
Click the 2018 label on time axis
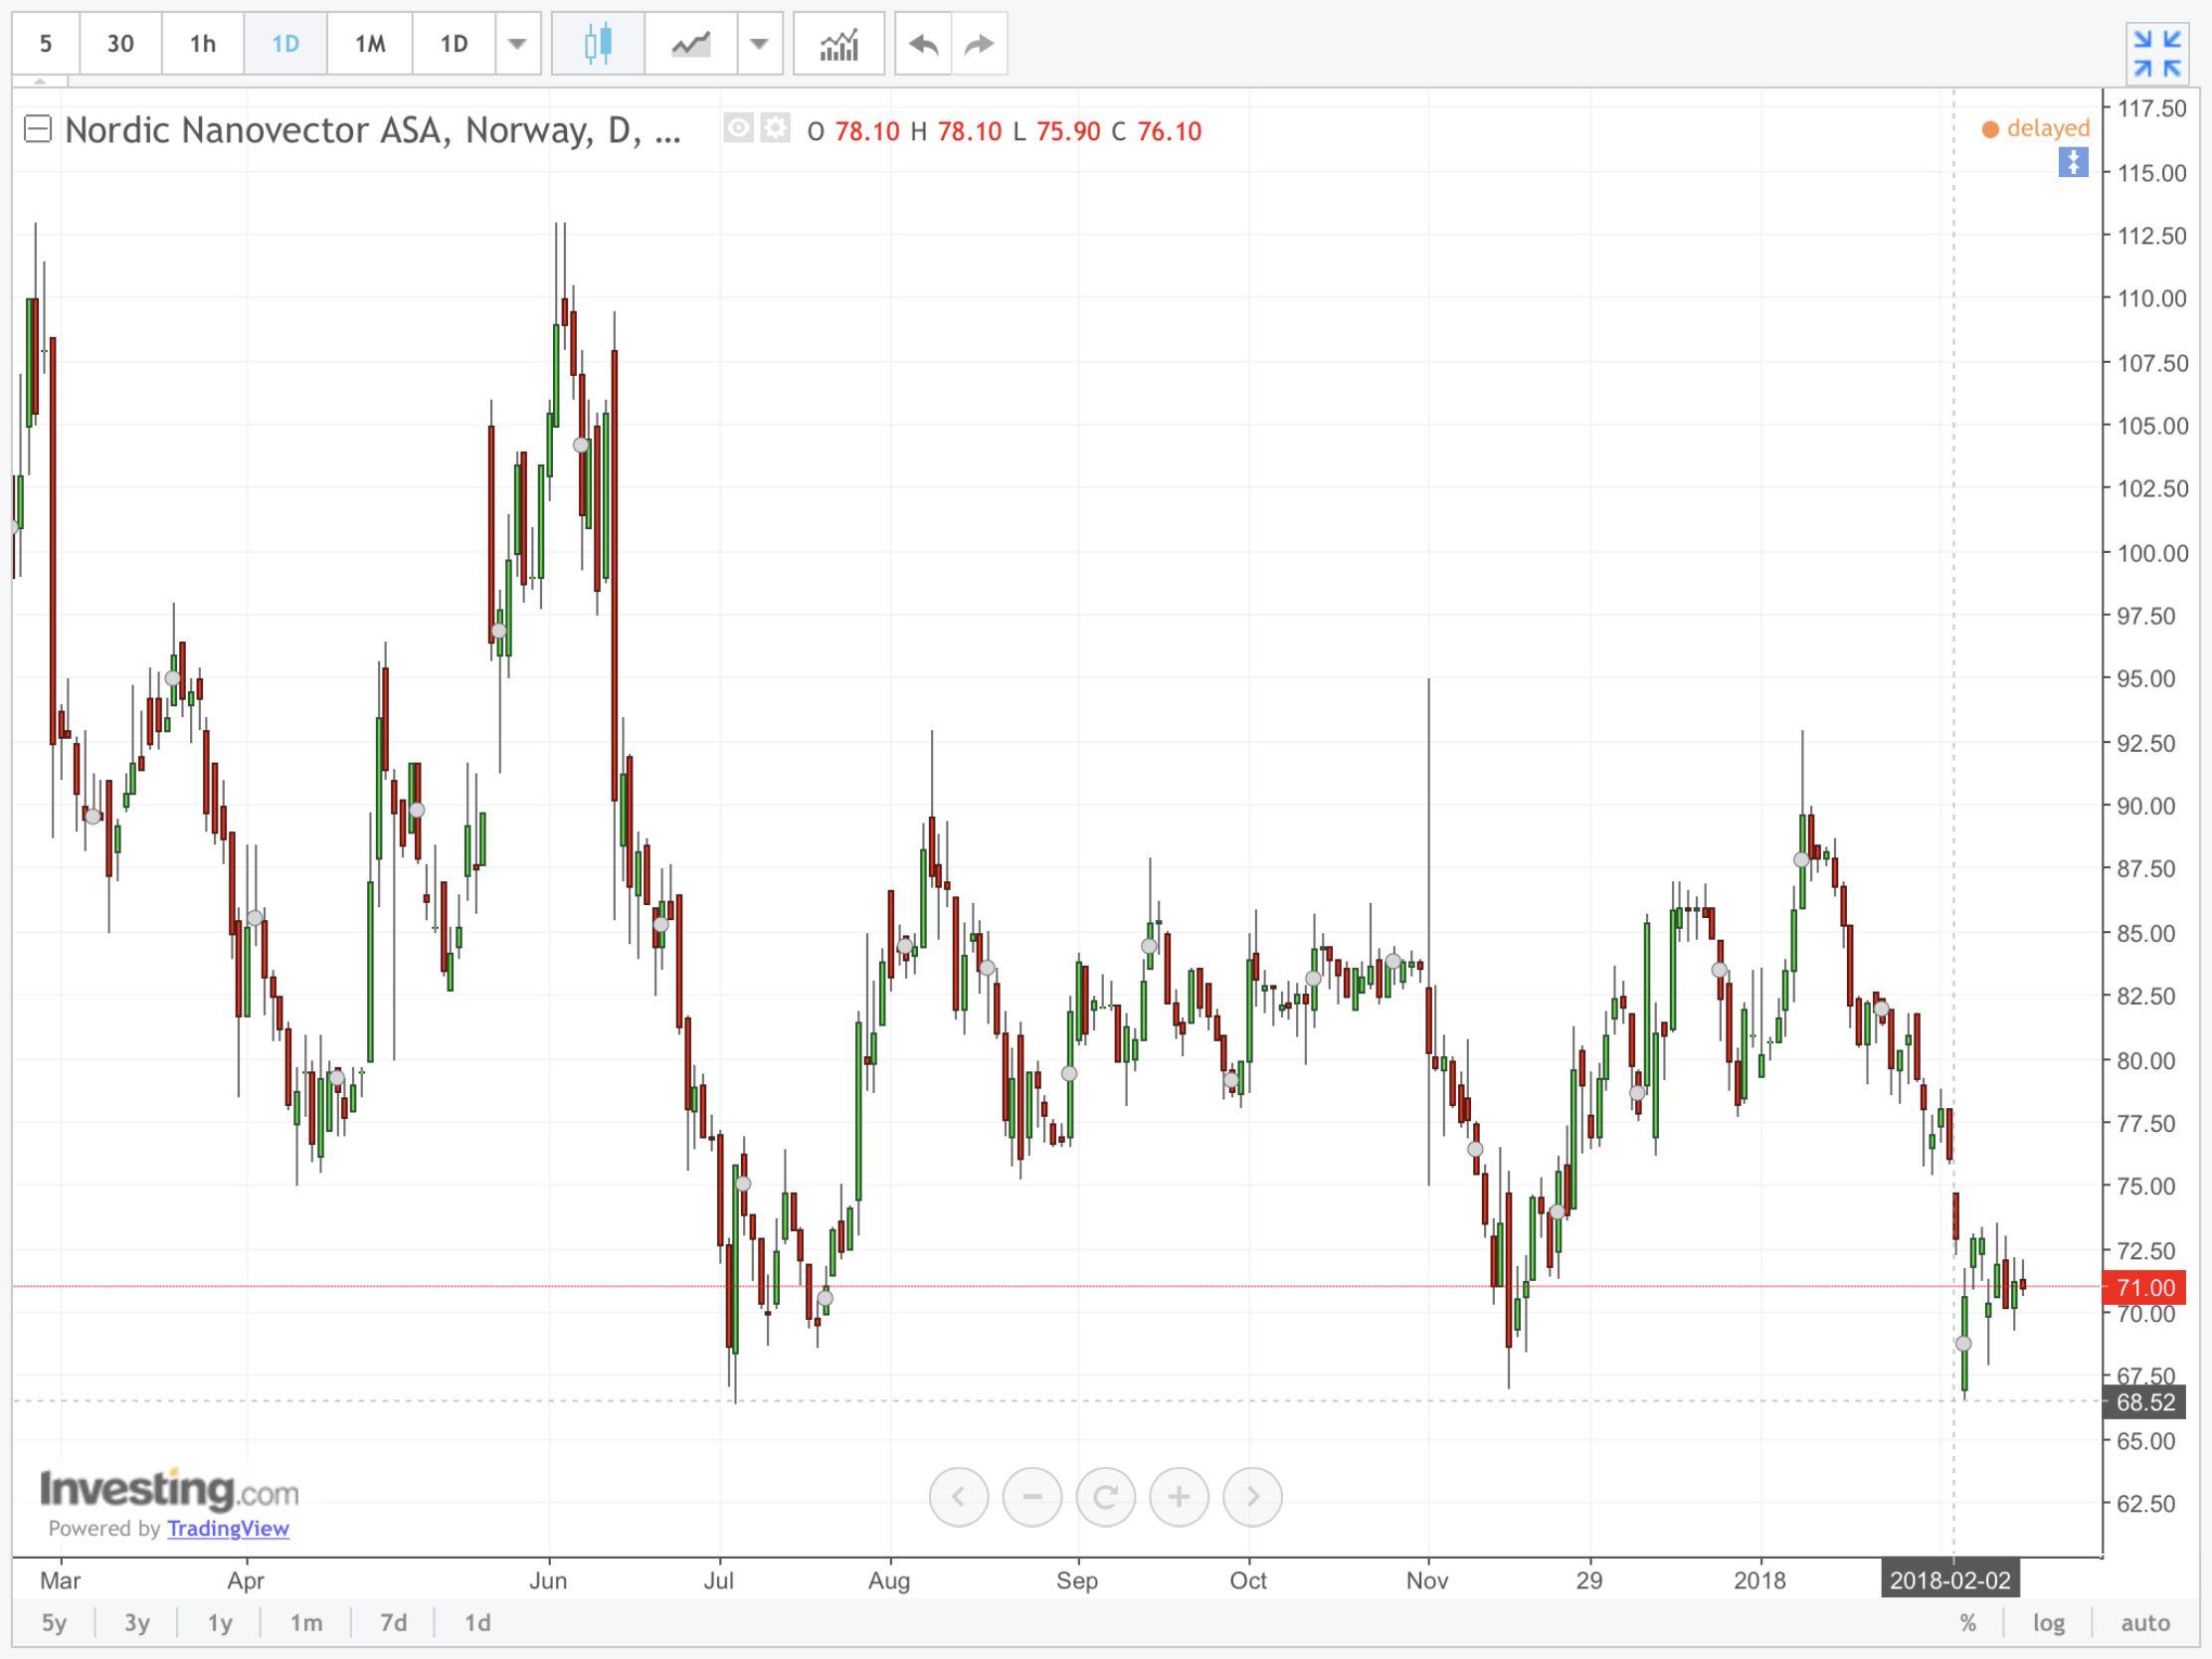pyautogui.click(x=1759, y=1580)
